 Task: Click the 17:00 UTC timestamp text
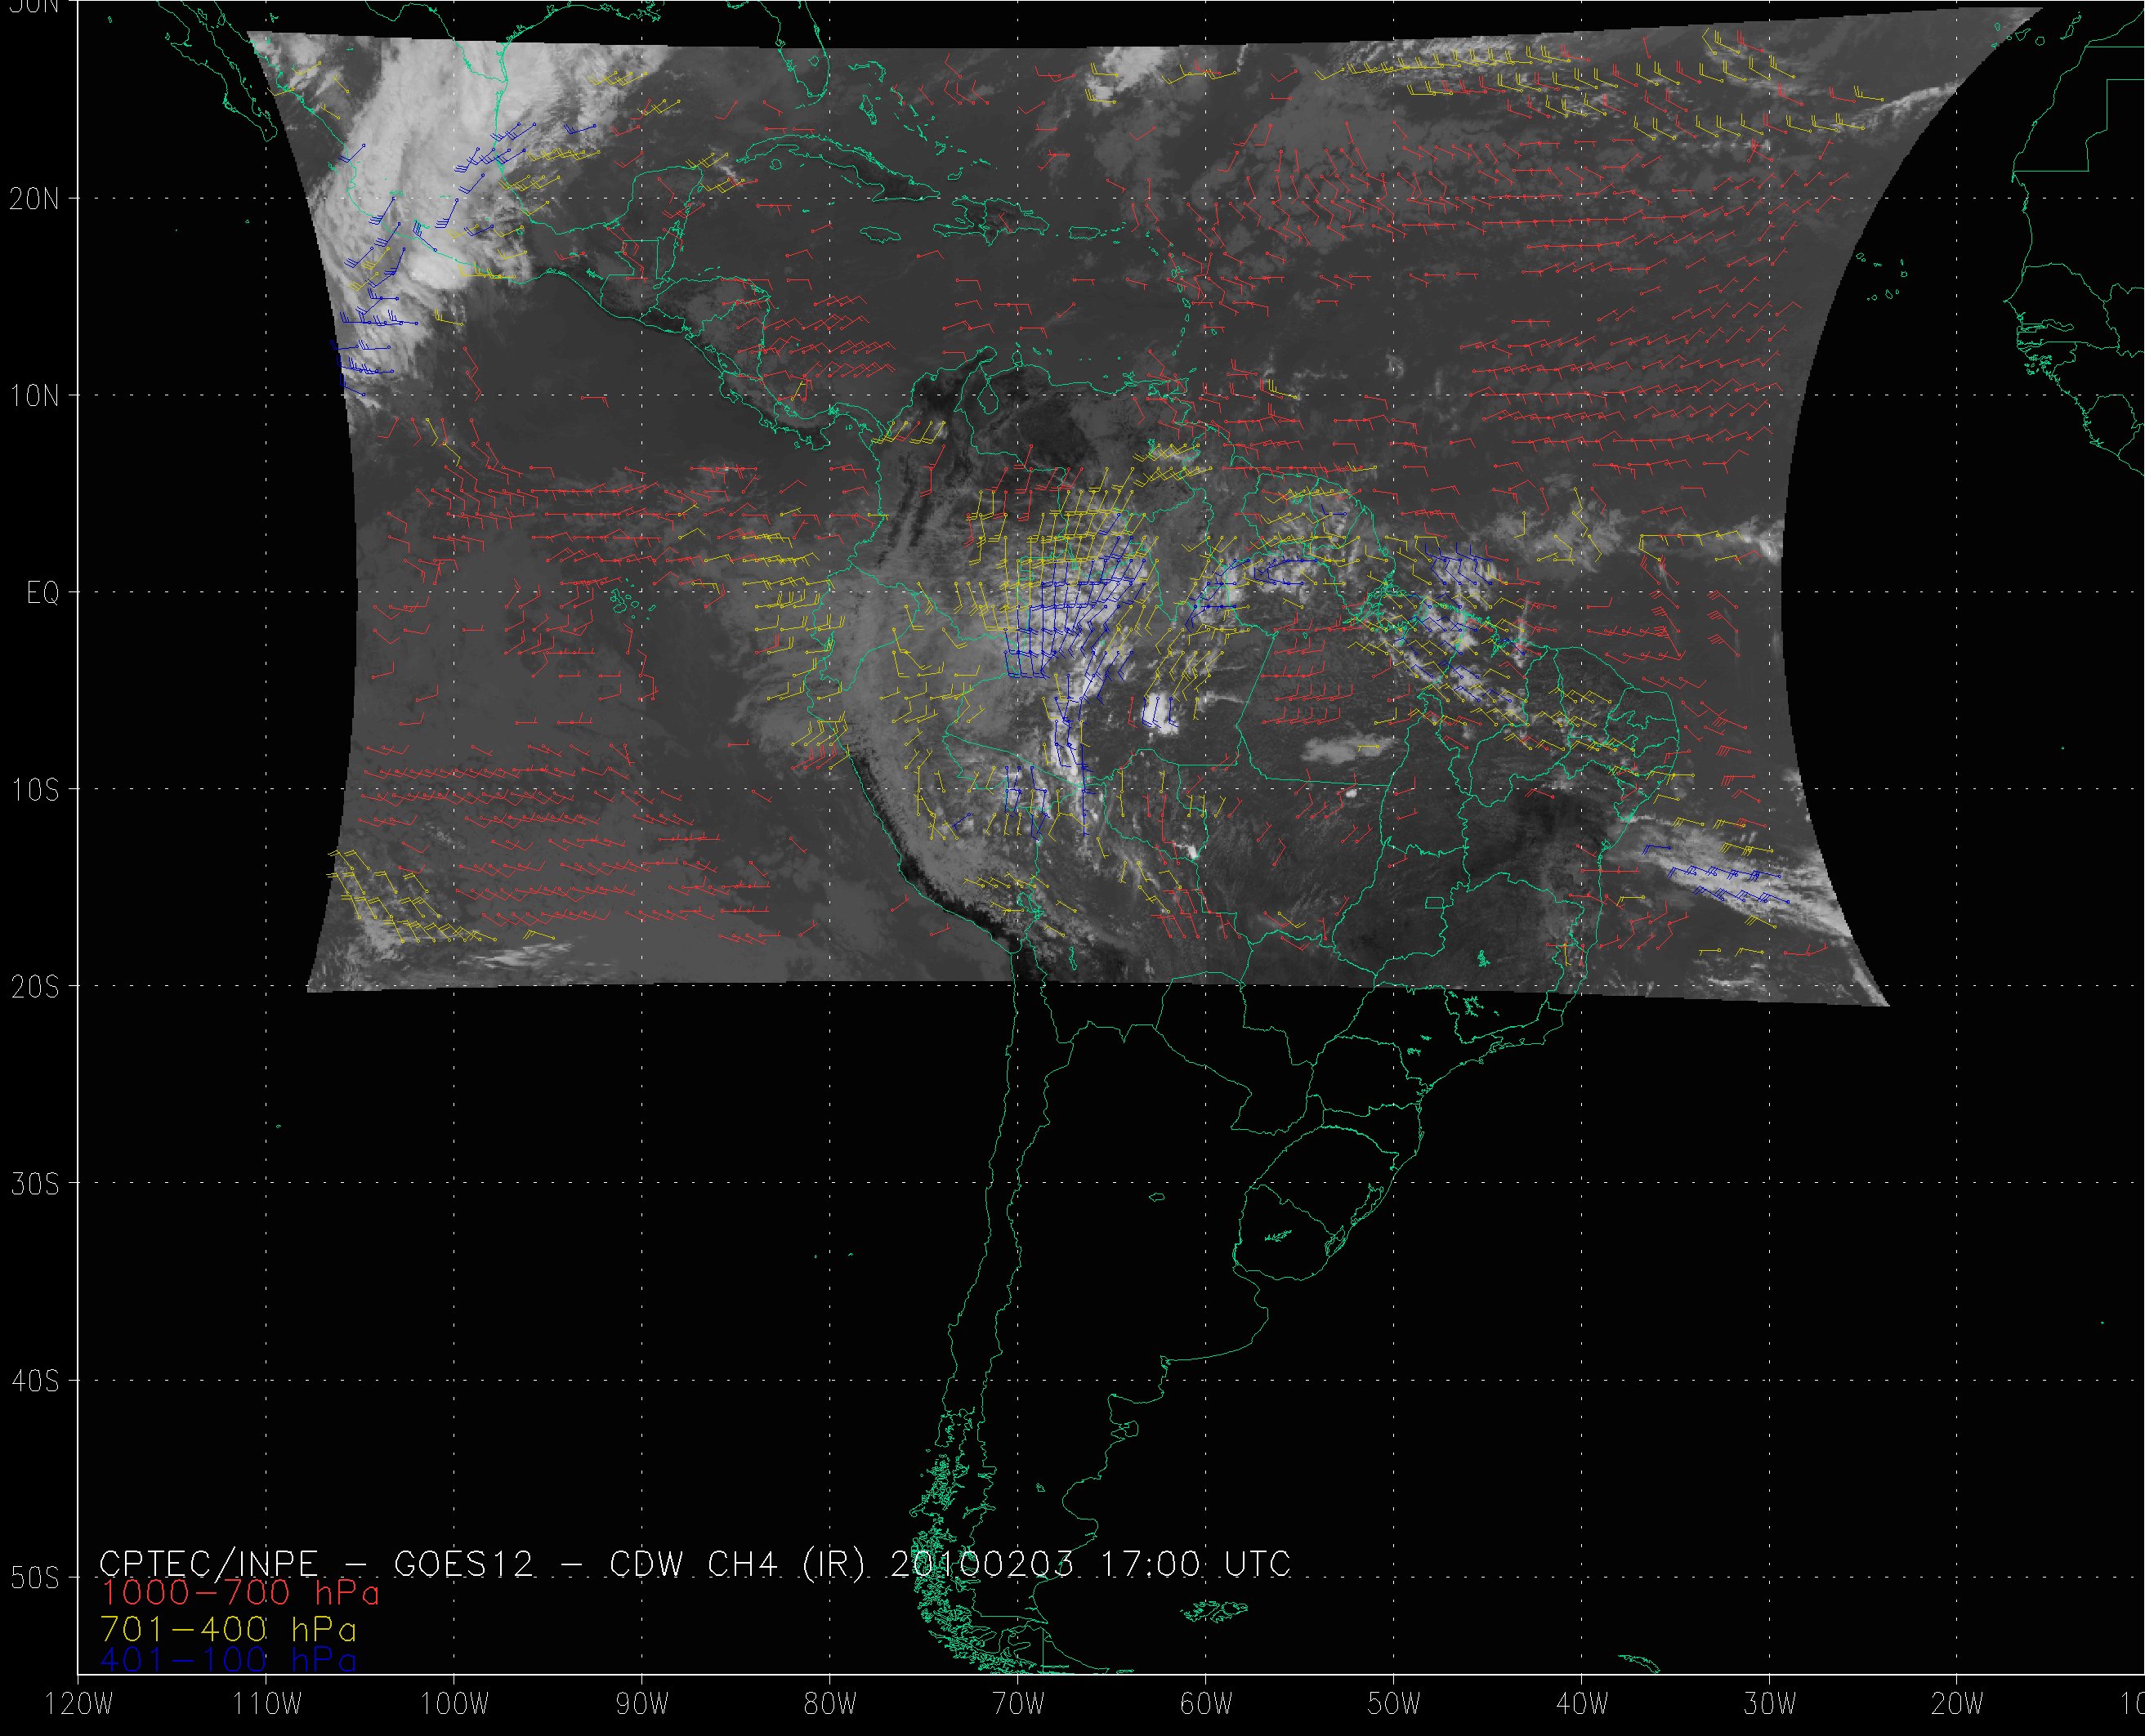pyautogui.click(x=1195, y=1564)
